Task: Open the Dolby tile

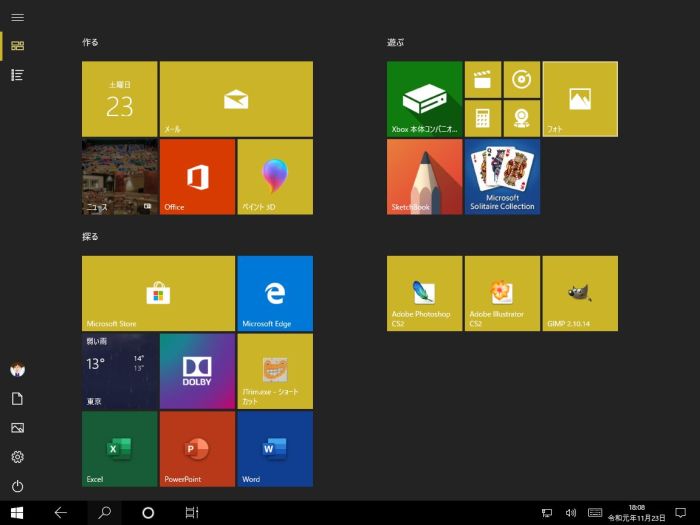Action: coord(197,371)
